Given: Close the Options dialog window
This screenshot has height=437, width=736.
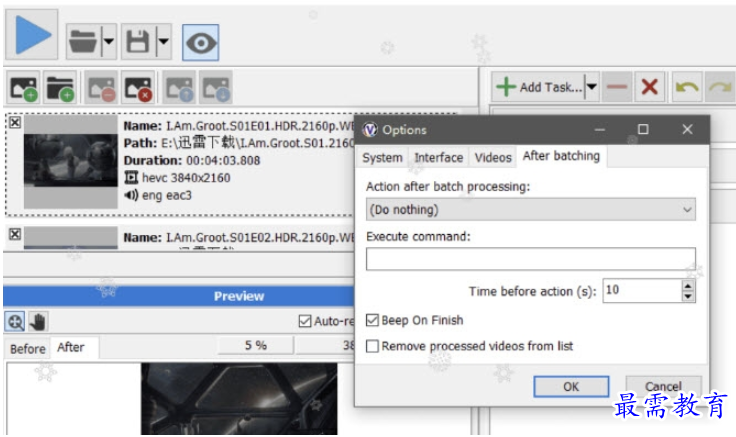Looking at the screenshot, I should point(687,130).
